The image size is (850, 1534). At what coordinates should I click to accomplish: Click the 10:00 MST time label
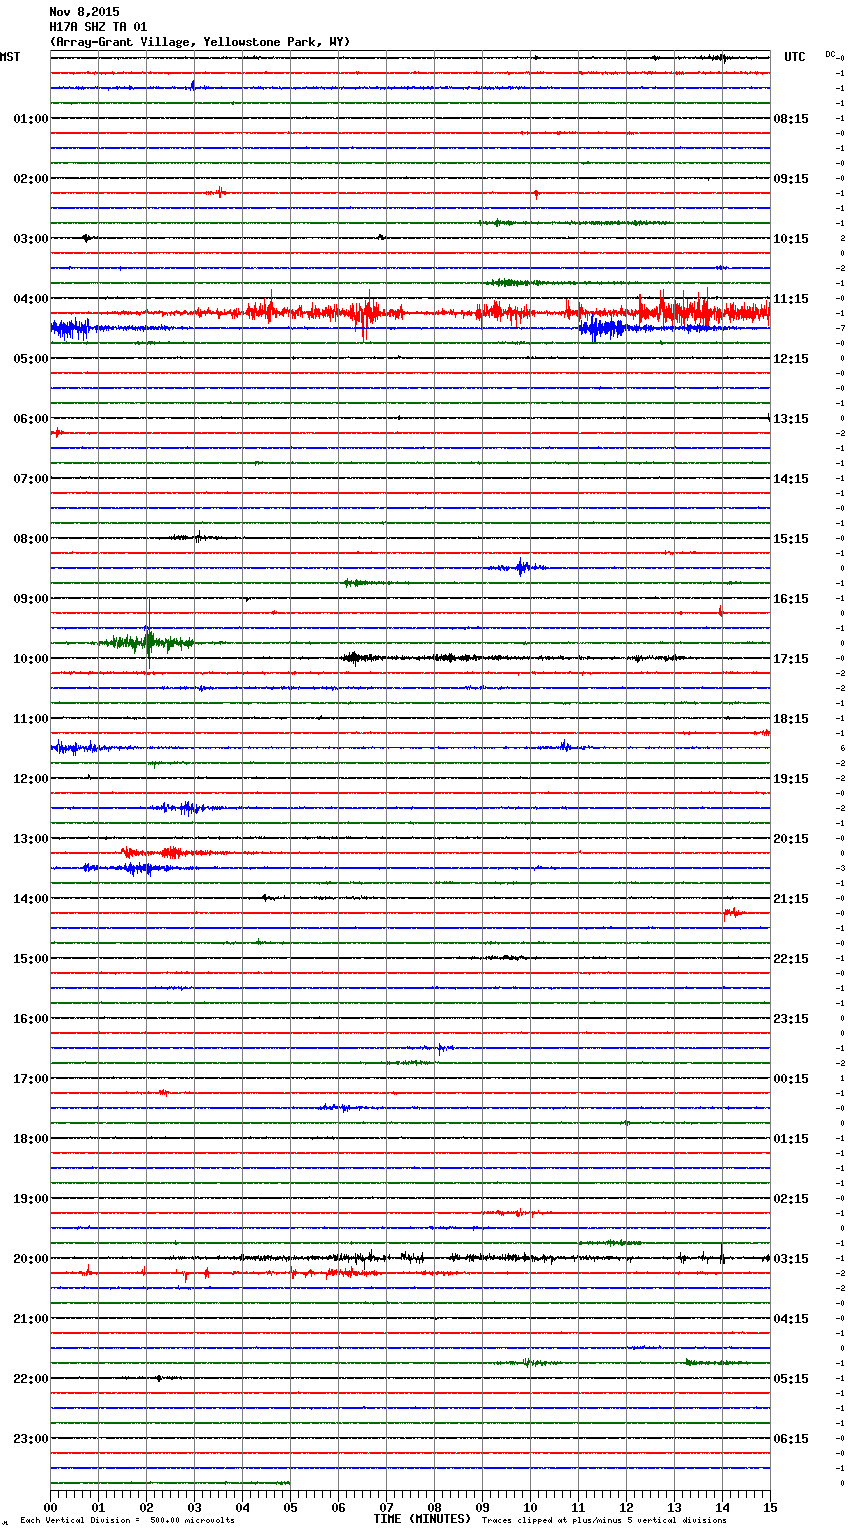tap(31, 659)
